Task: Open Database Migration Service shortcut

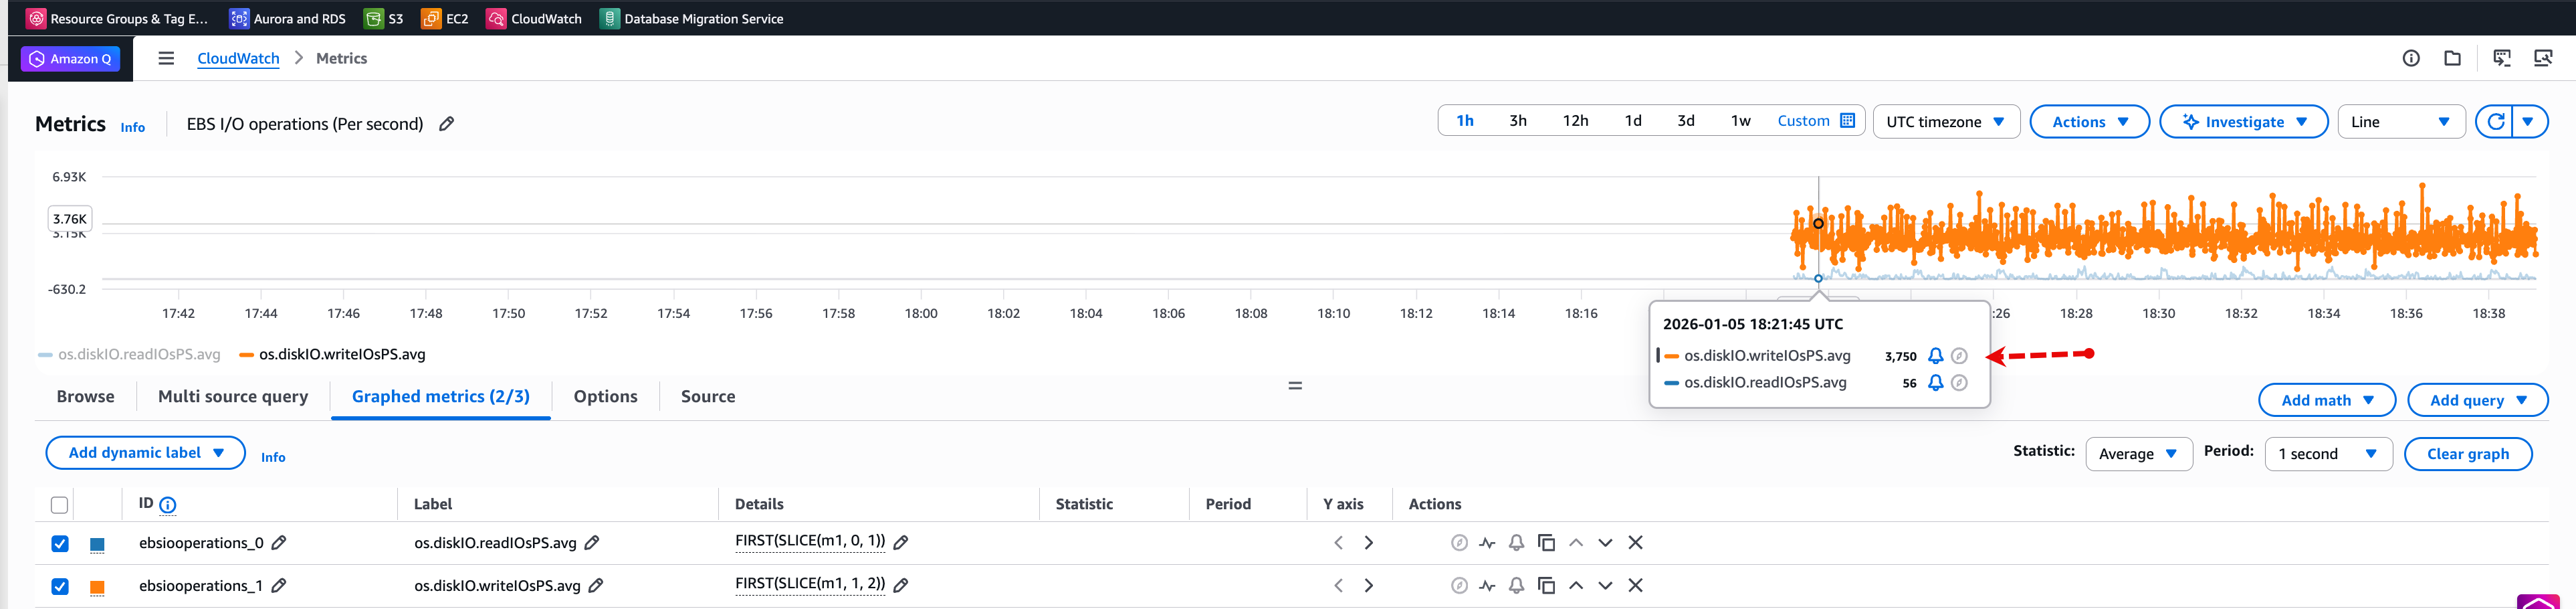Action: pos(692,18)
